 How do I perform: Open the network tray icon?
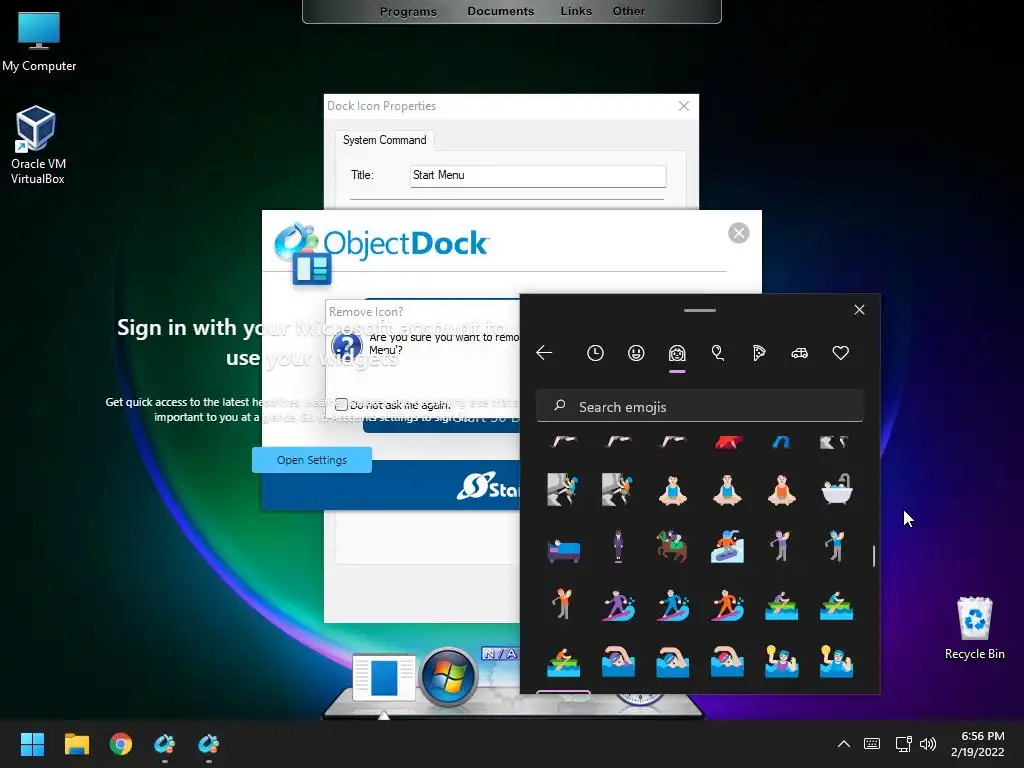904,744
